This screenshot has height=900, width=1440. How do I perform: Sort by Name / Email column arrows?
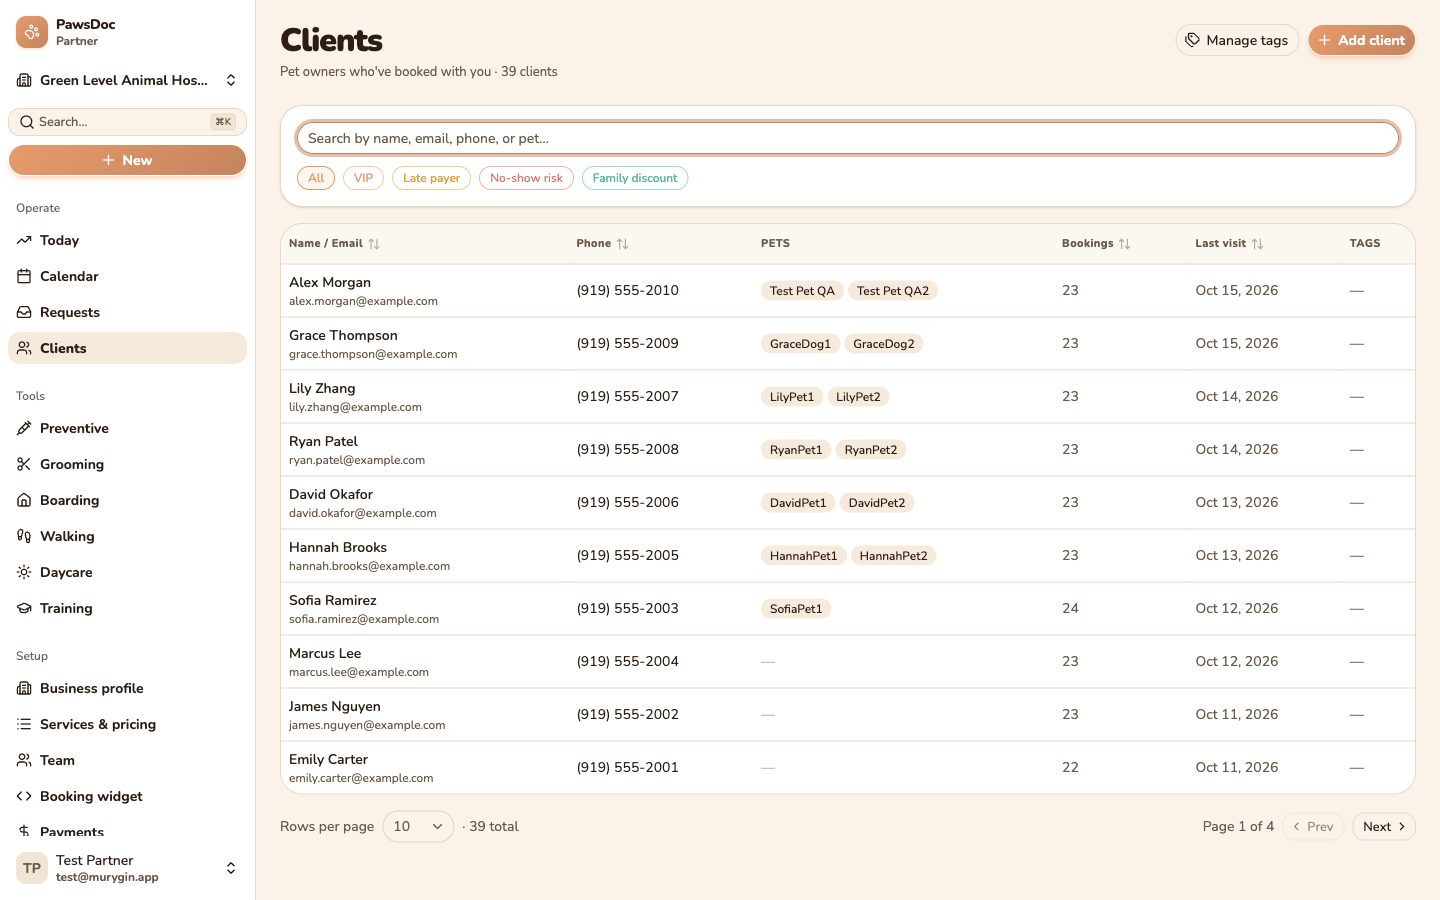374,244
